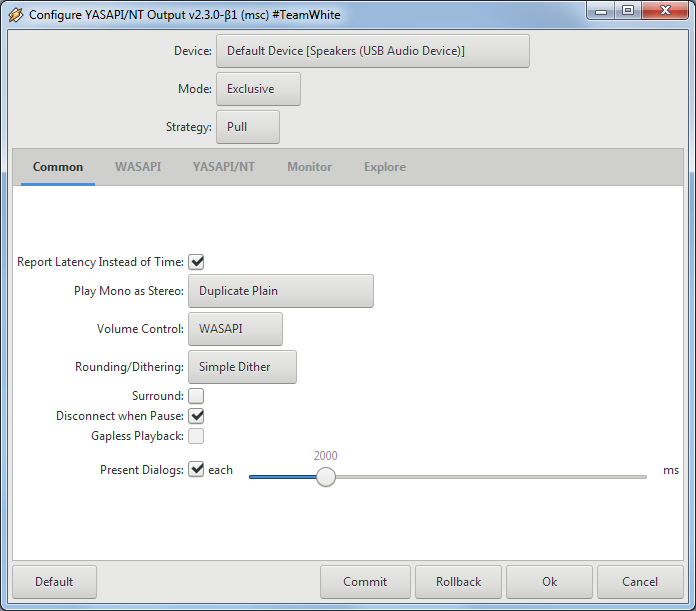This screenshot has height=611, width=696.
Task: Select the Monitor tab
Action: 309,167
